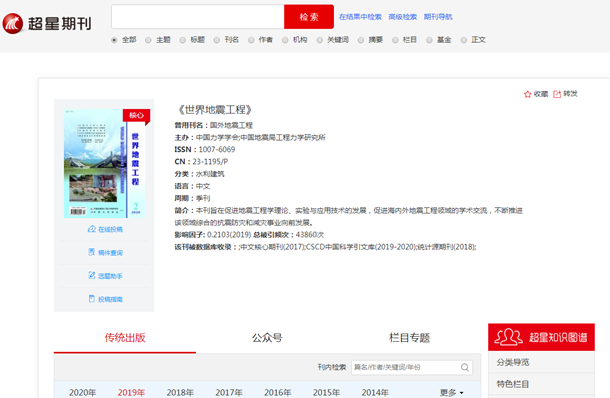Click the 稿件查询 document icon
The height and width of the screenshot is (398, 610).
point(92,252)
